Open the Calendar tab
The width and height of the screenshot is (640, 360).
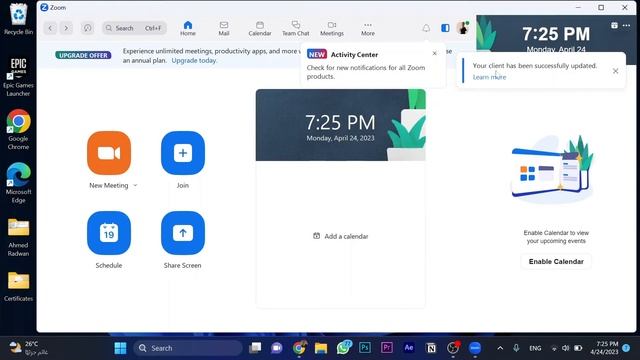(x=260, y=28)
